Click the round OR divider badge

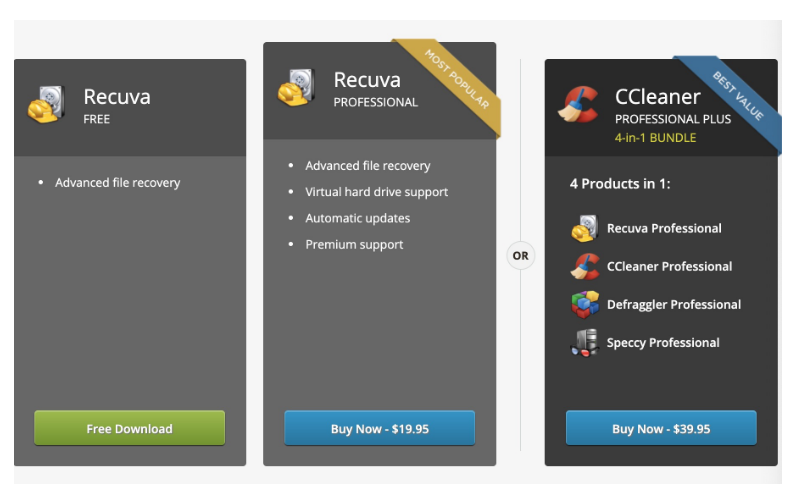pyautogui.click(x=521, y=256)
